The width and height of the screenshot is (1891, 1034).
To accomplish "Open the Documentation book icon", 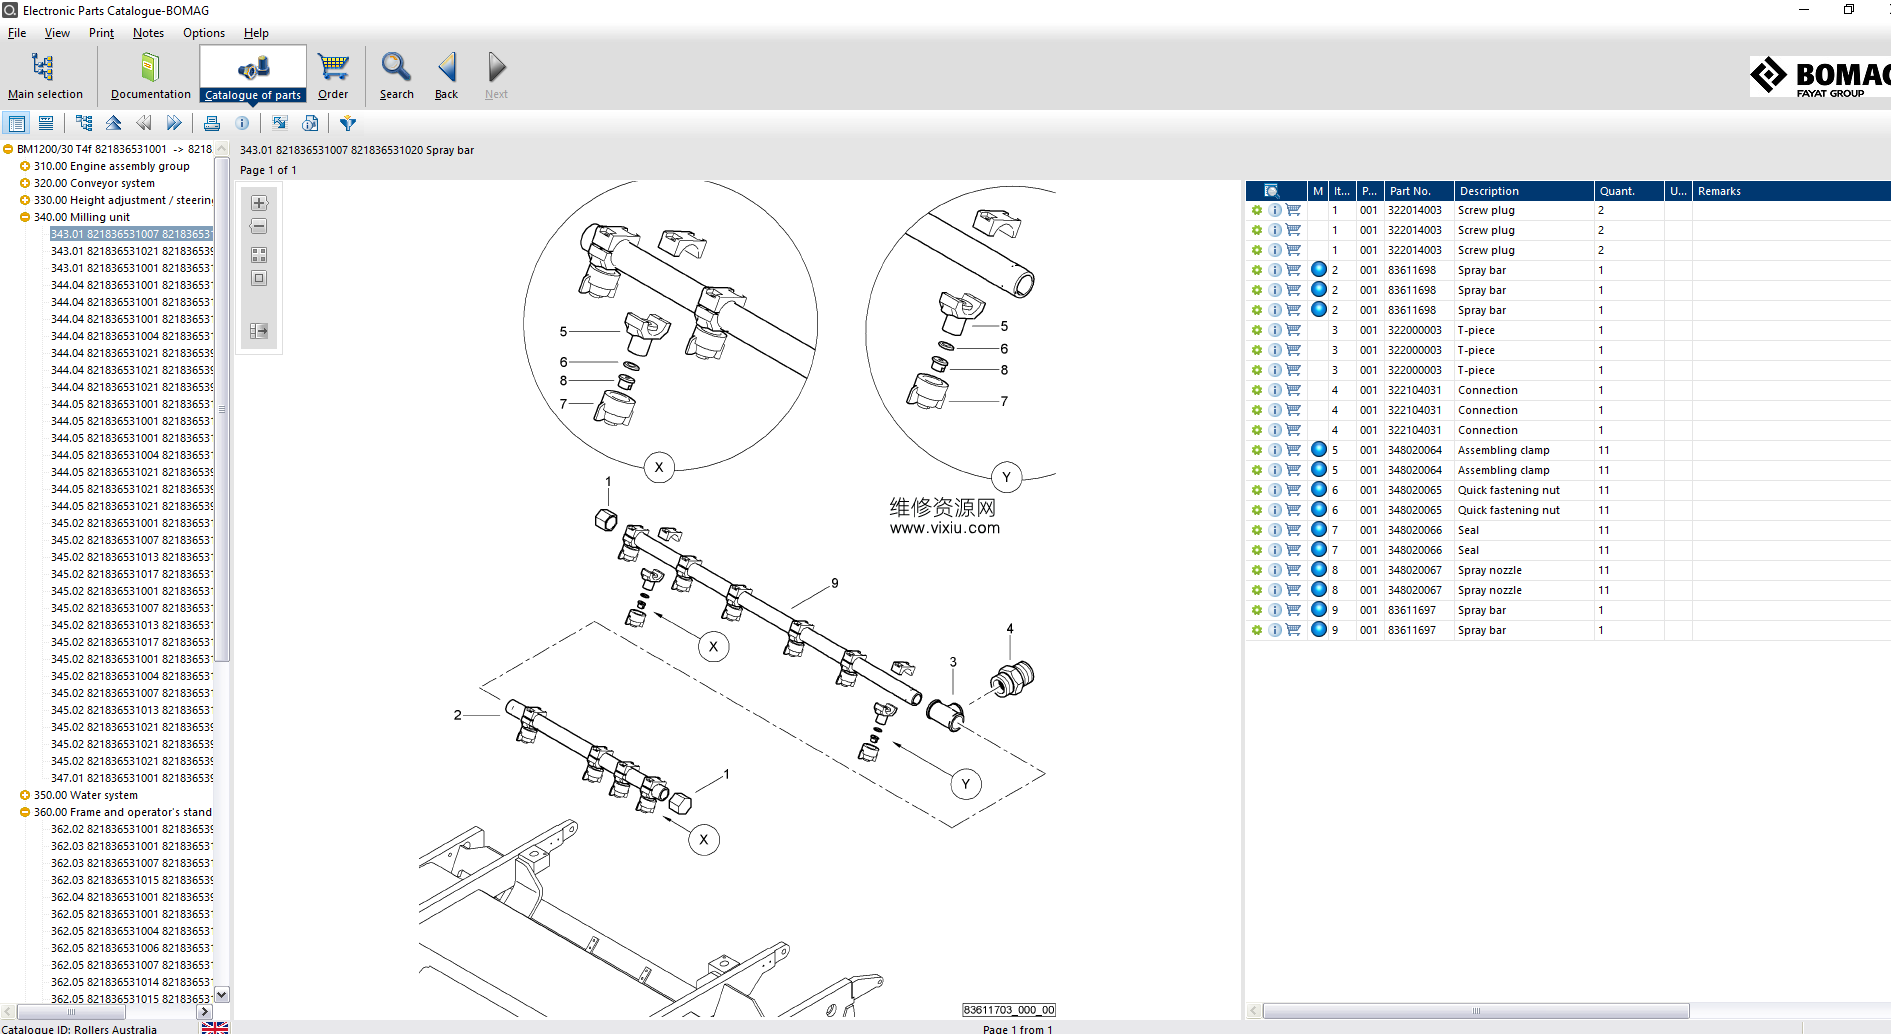I will tap(150, 68).
